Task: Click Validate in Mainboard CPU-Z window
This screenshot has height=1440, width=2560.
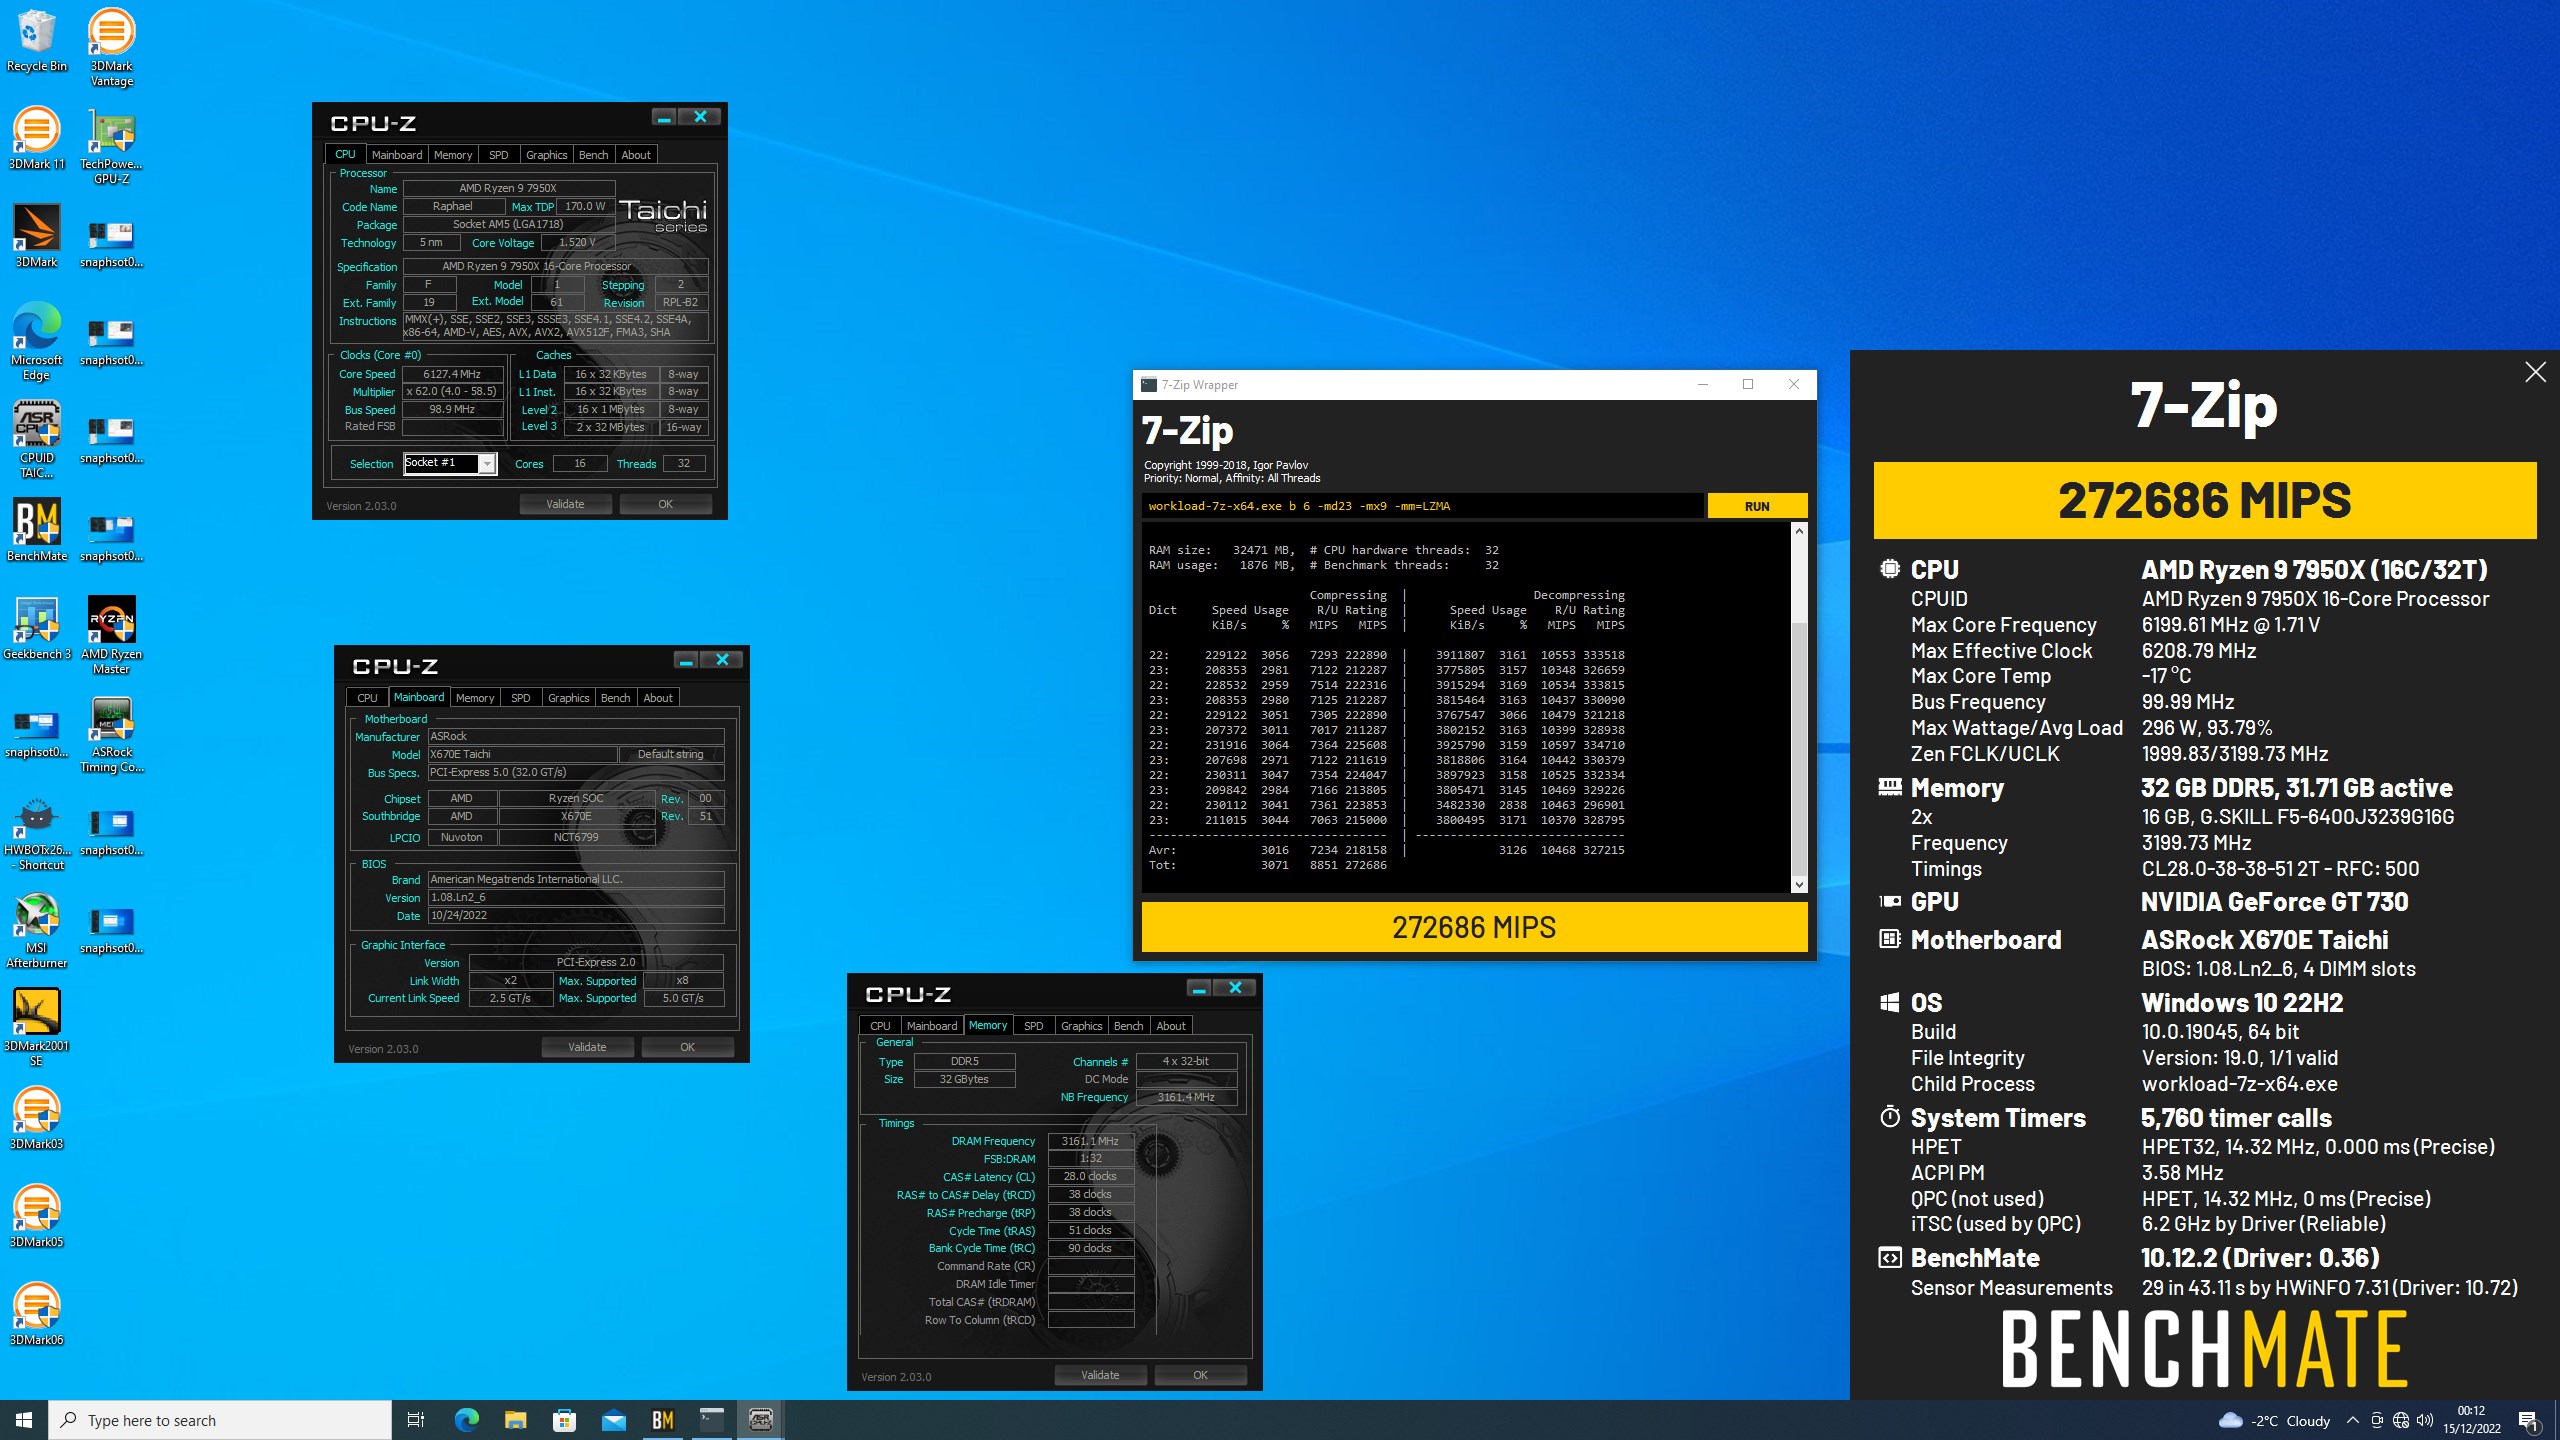Action: tap(587, 1047)
